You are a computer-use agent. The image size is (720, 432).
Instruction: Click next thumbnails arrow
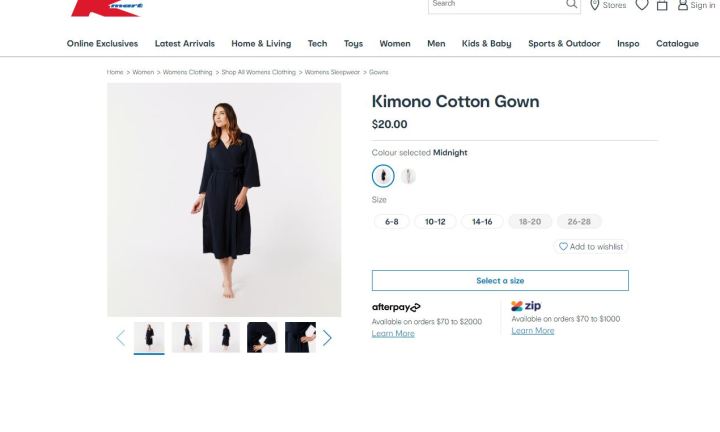(327, 338)
